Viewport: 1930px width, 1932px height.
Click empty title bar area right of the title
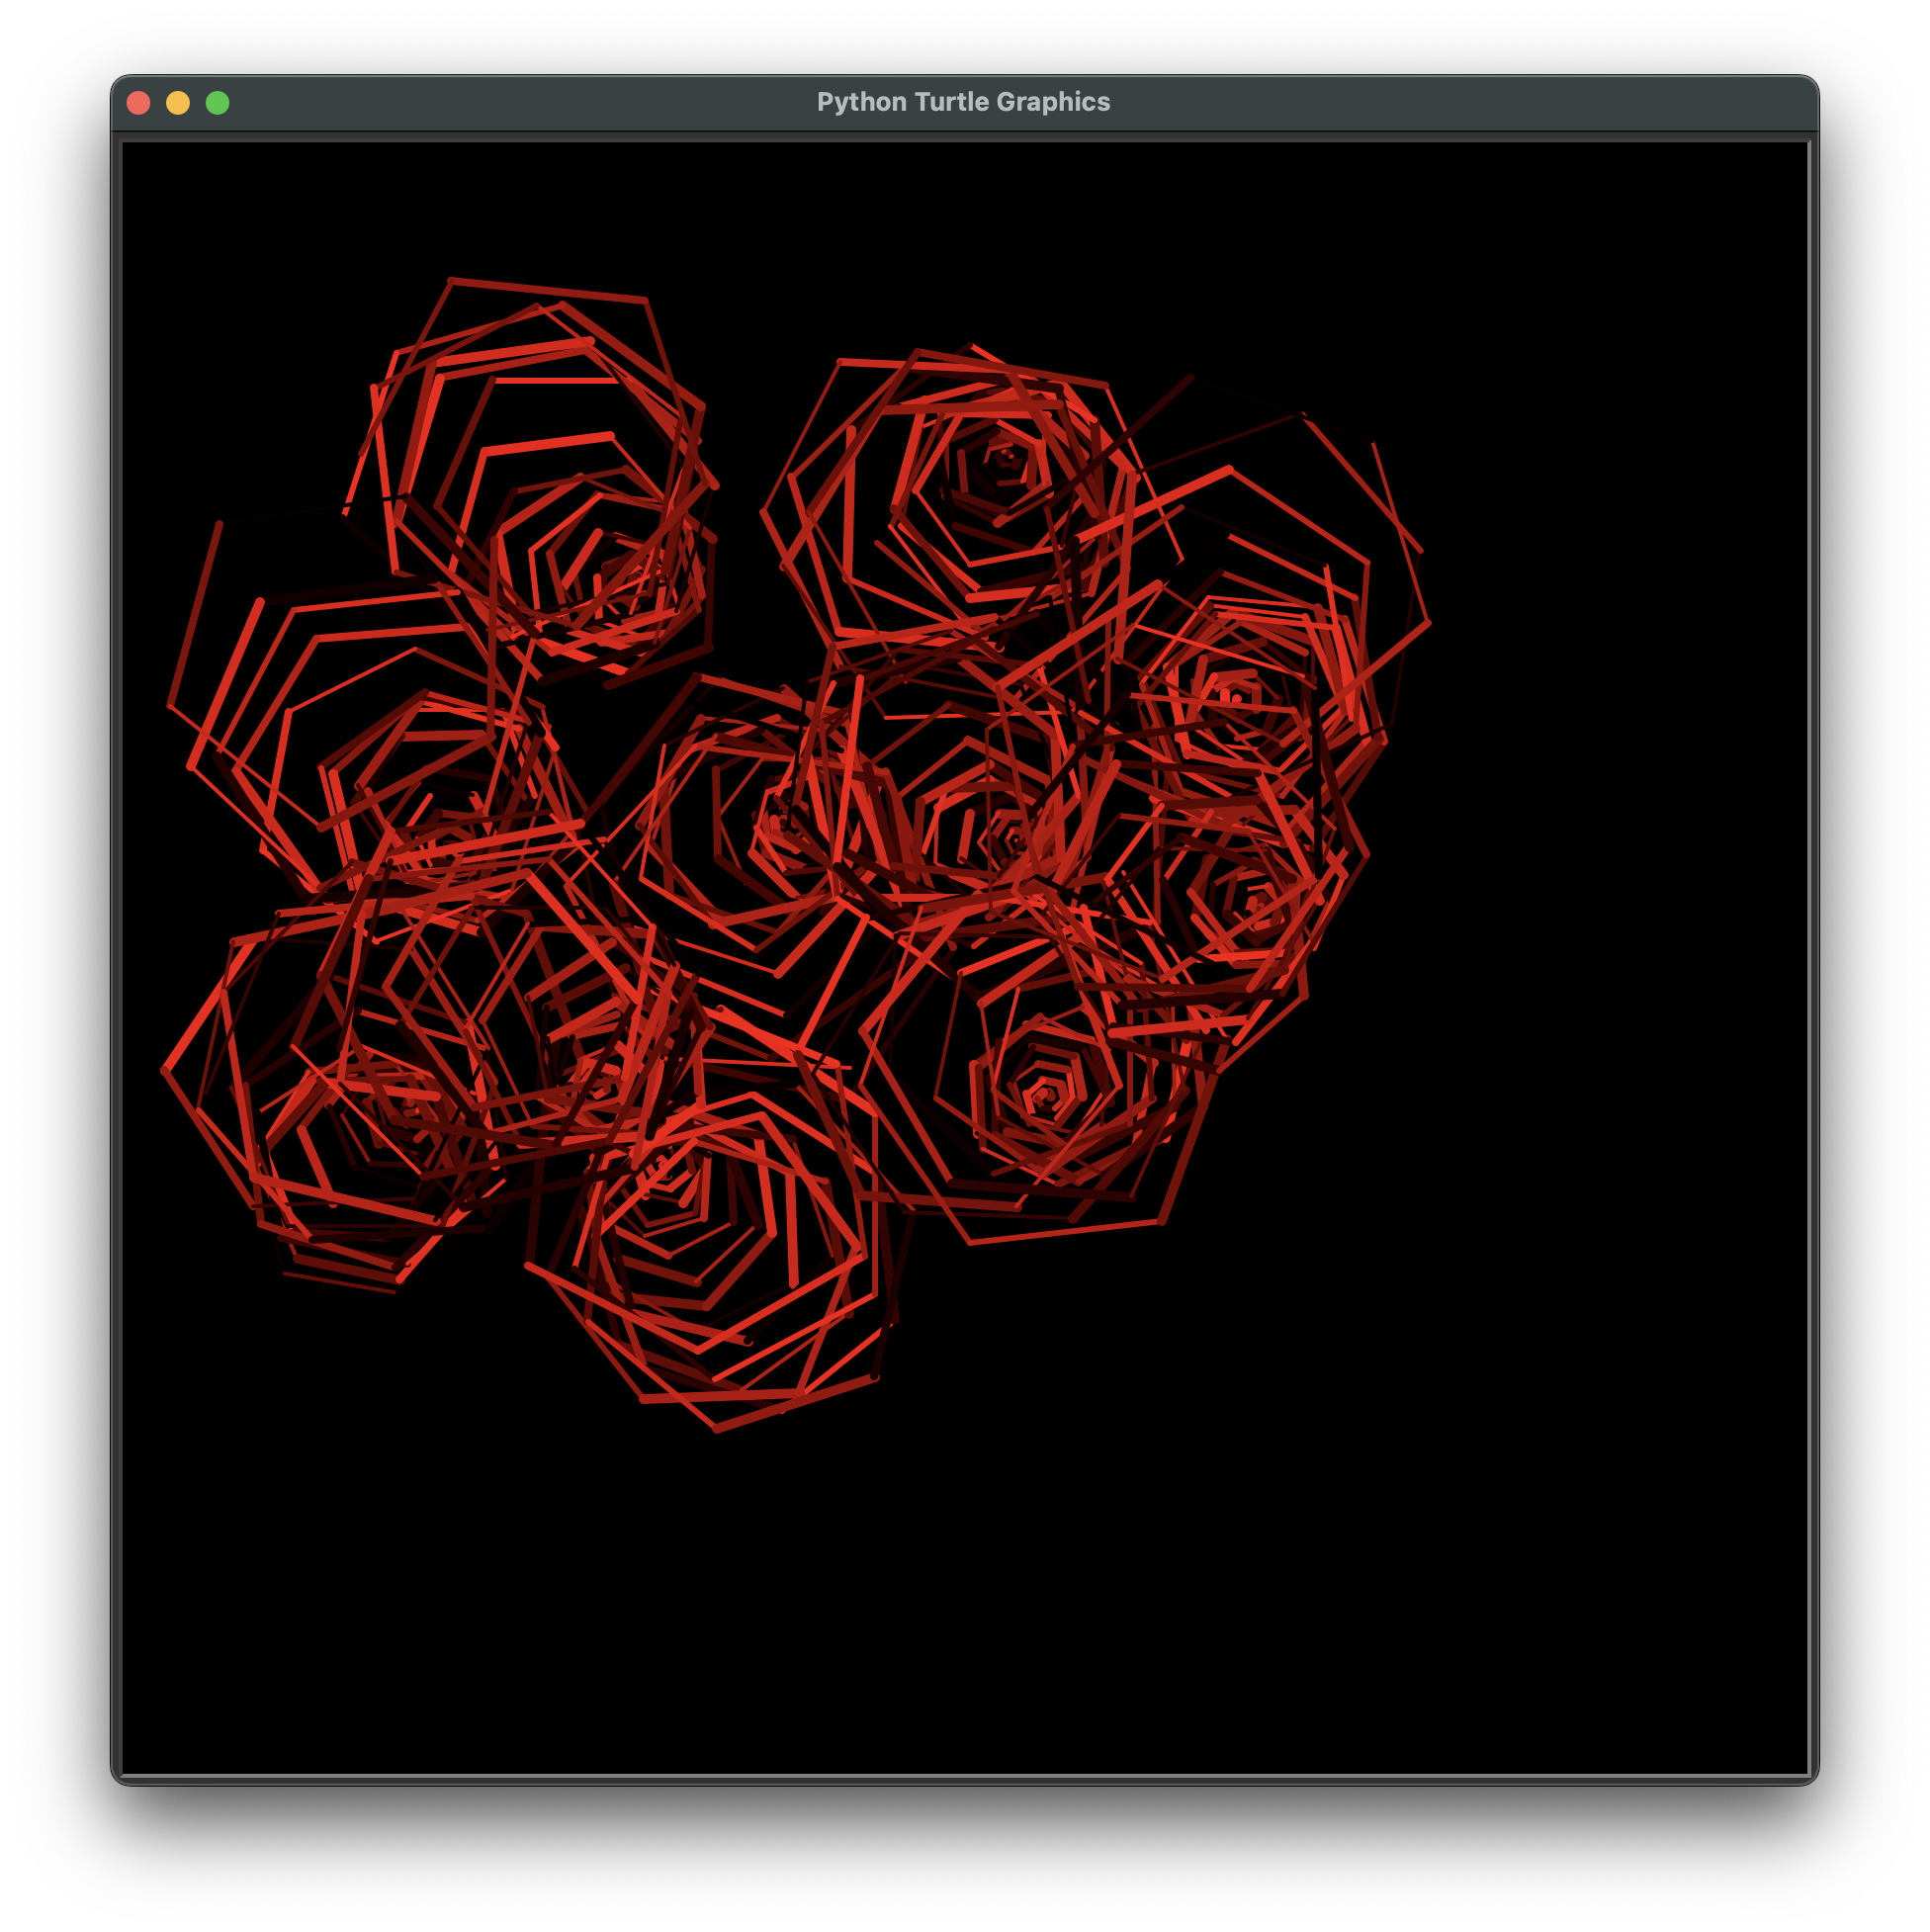1450,102
